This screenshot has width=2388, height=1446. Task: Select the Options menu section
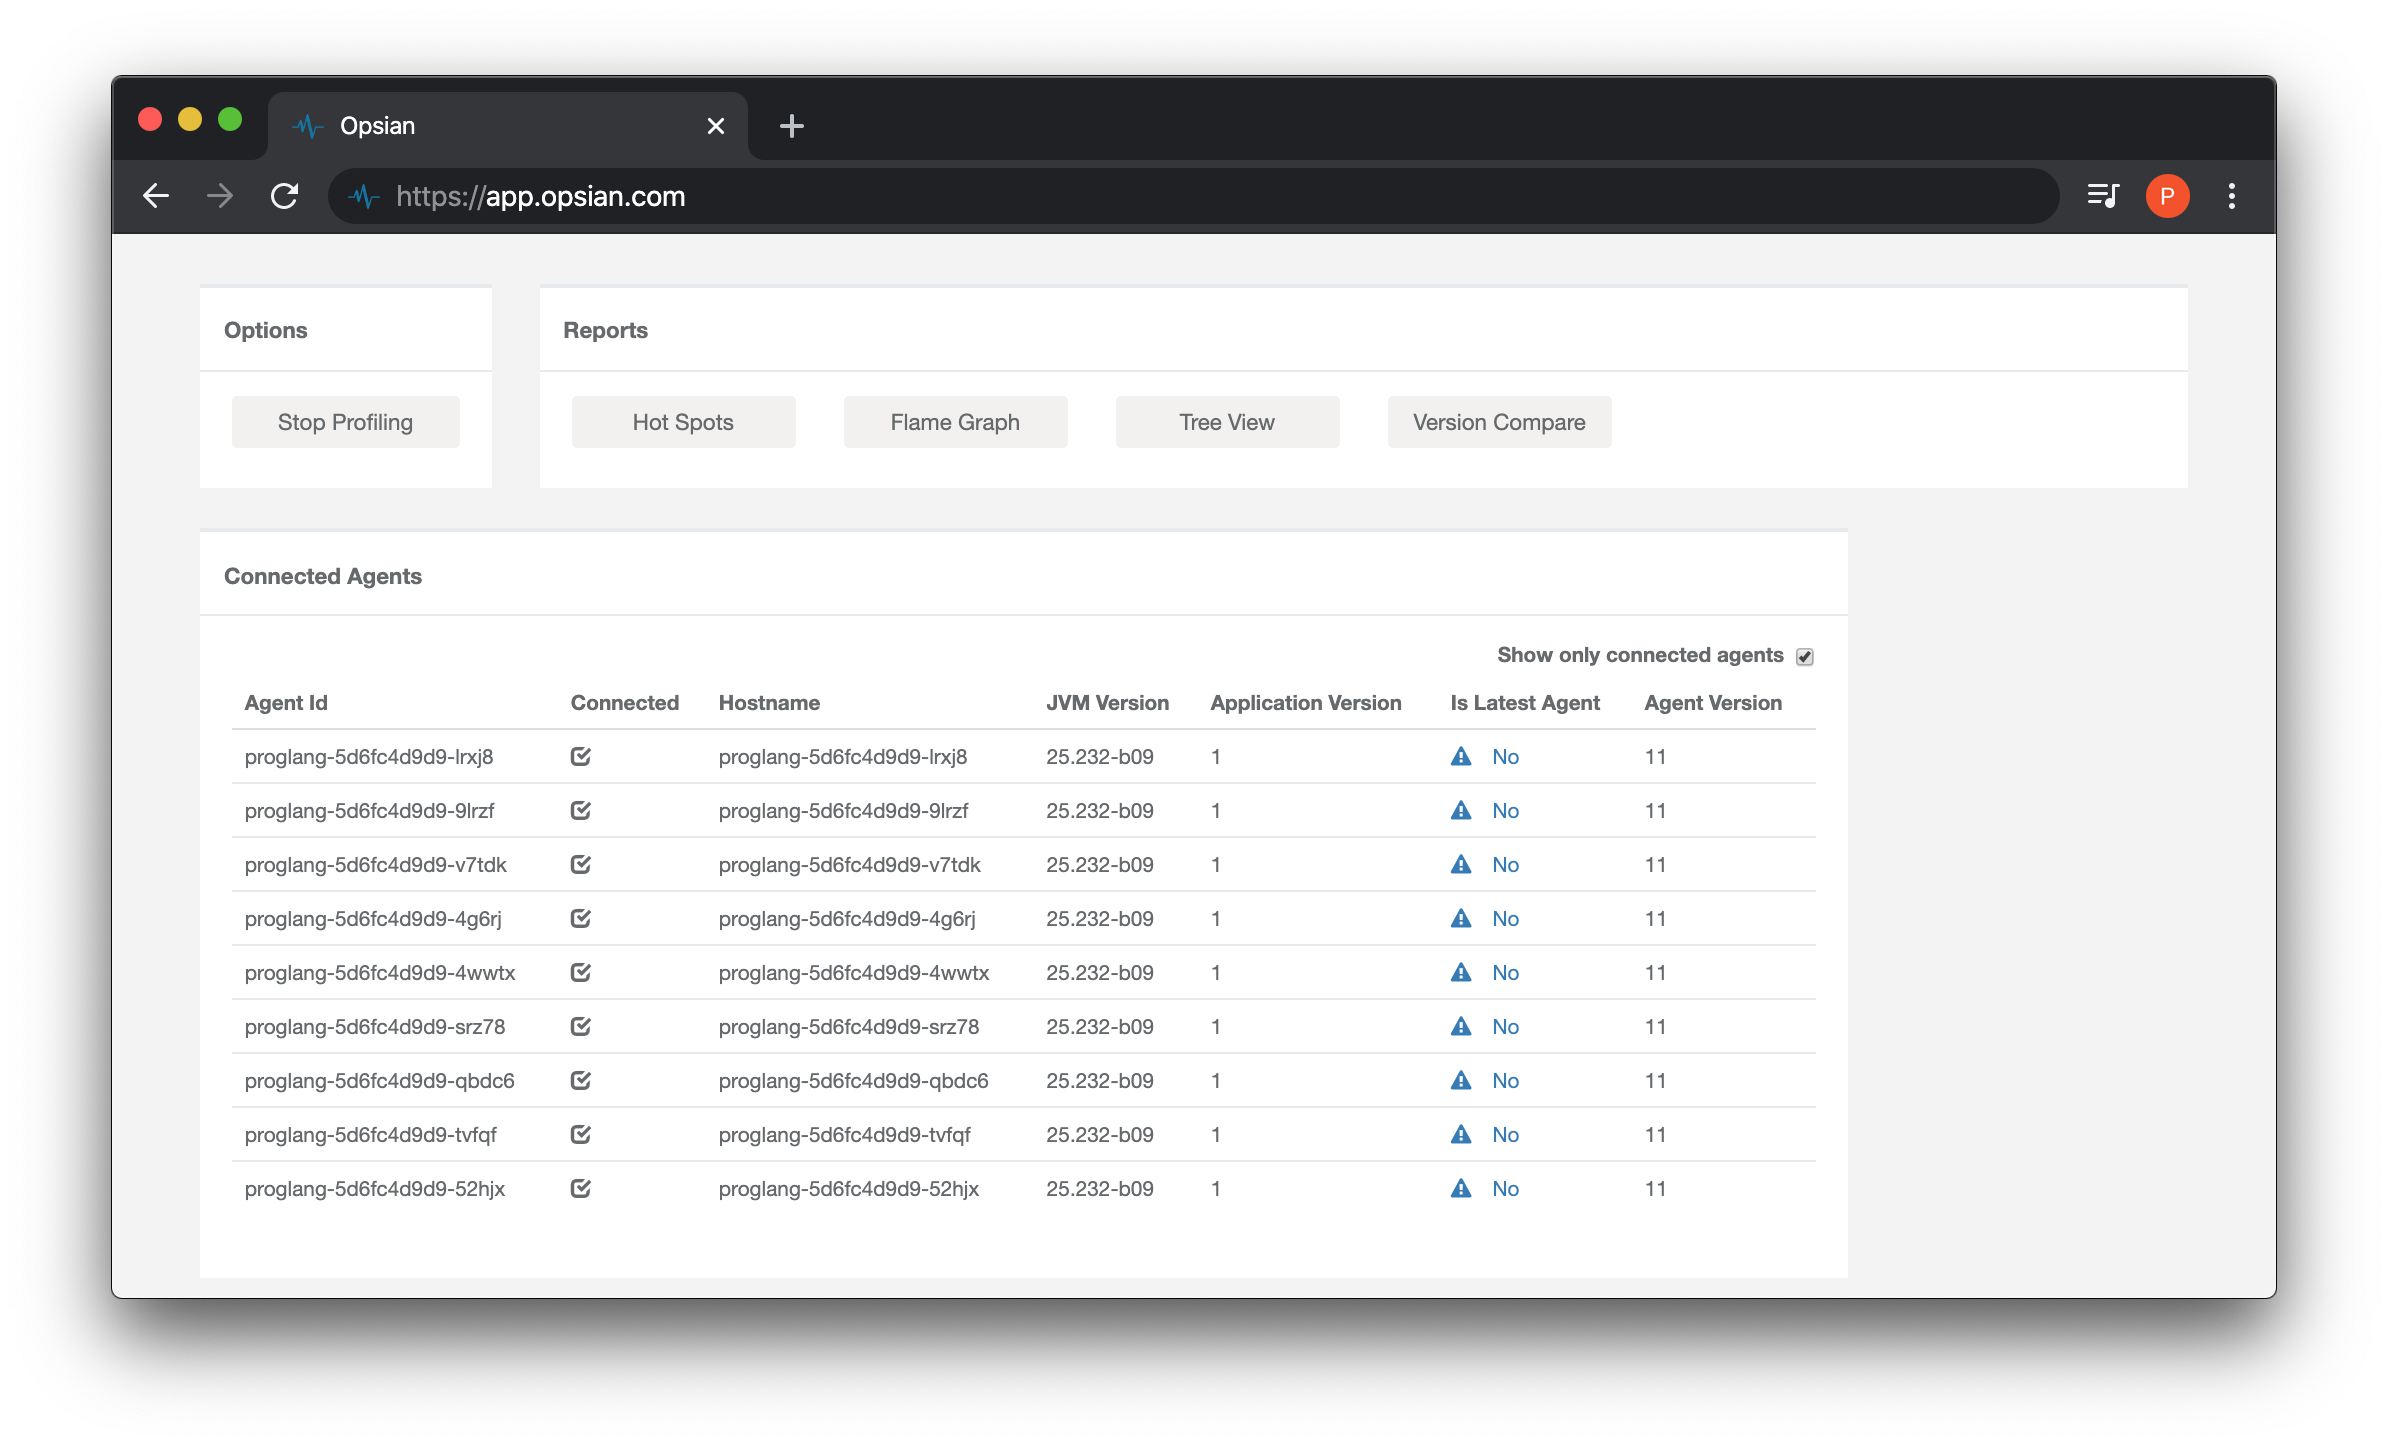coord(343,329)
